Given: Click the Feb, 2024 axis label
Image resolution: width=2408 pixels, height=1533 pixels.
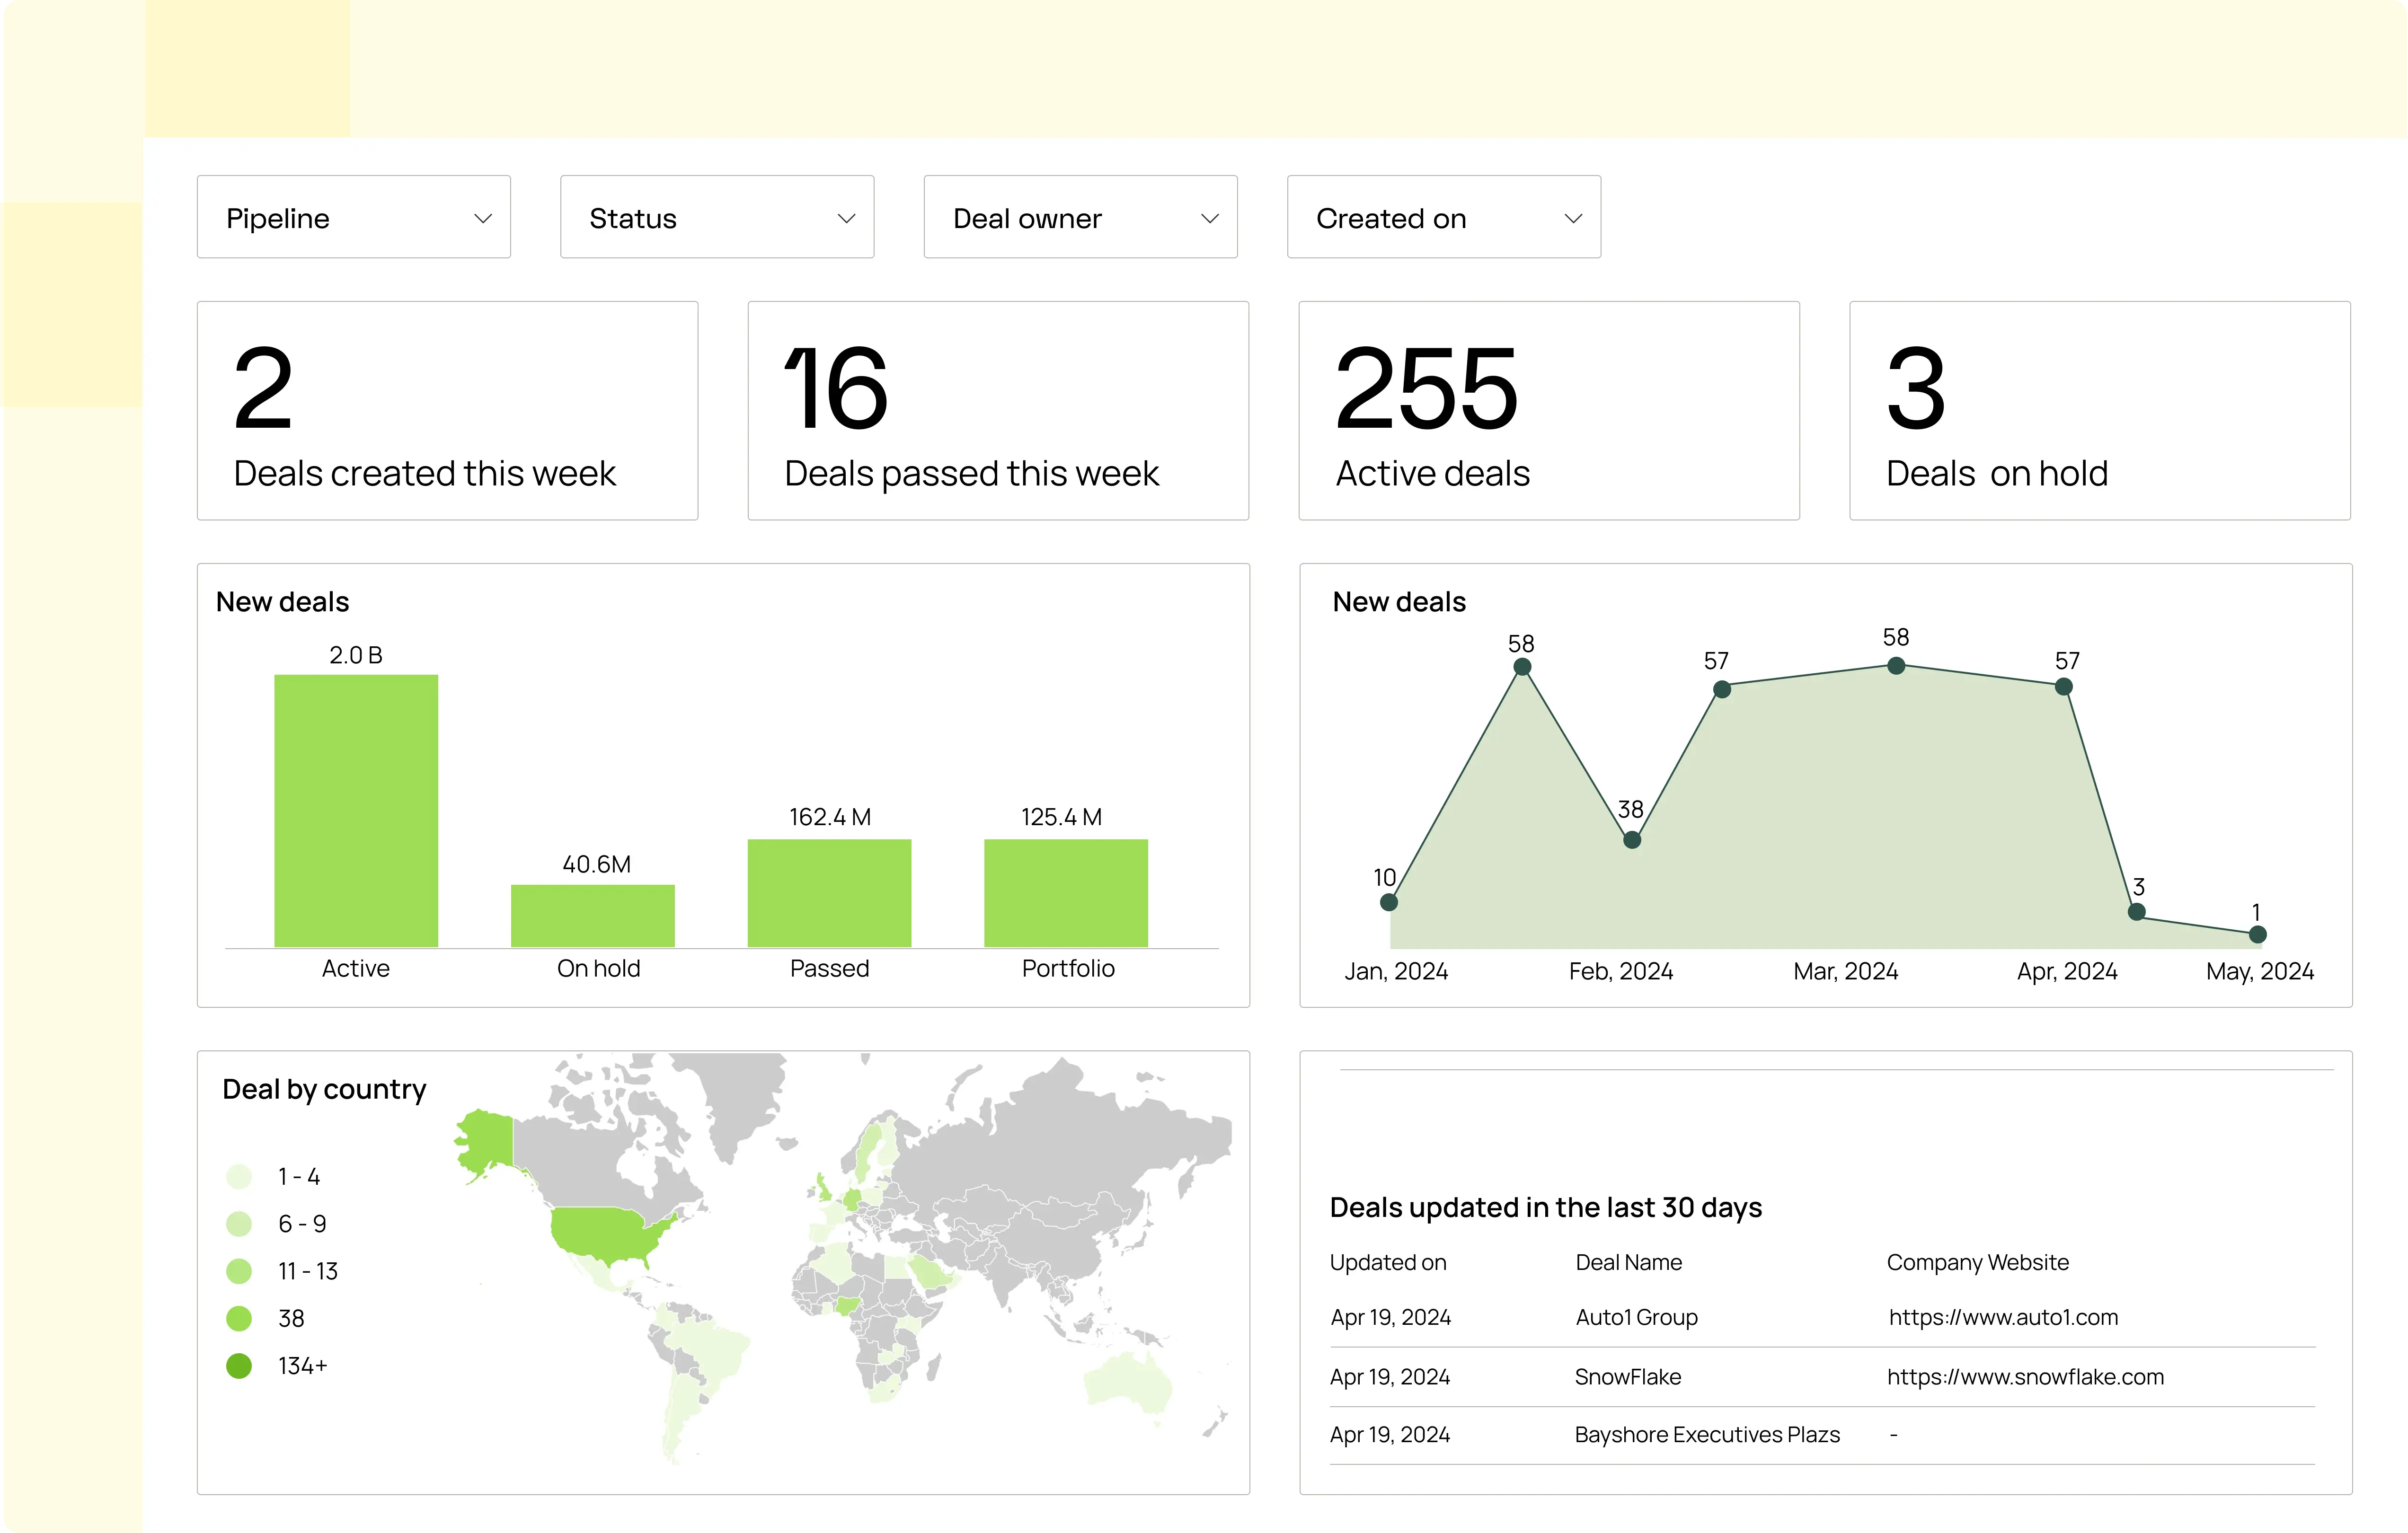Looking at the screenshot, I should (x=1621, y=971).
